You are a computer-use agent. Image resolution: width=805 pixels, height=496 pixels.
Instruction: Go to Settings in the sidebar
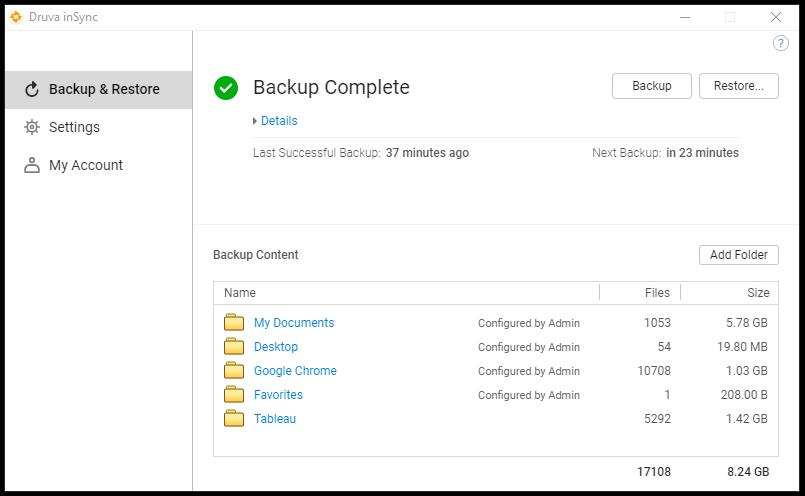[74, 127]
